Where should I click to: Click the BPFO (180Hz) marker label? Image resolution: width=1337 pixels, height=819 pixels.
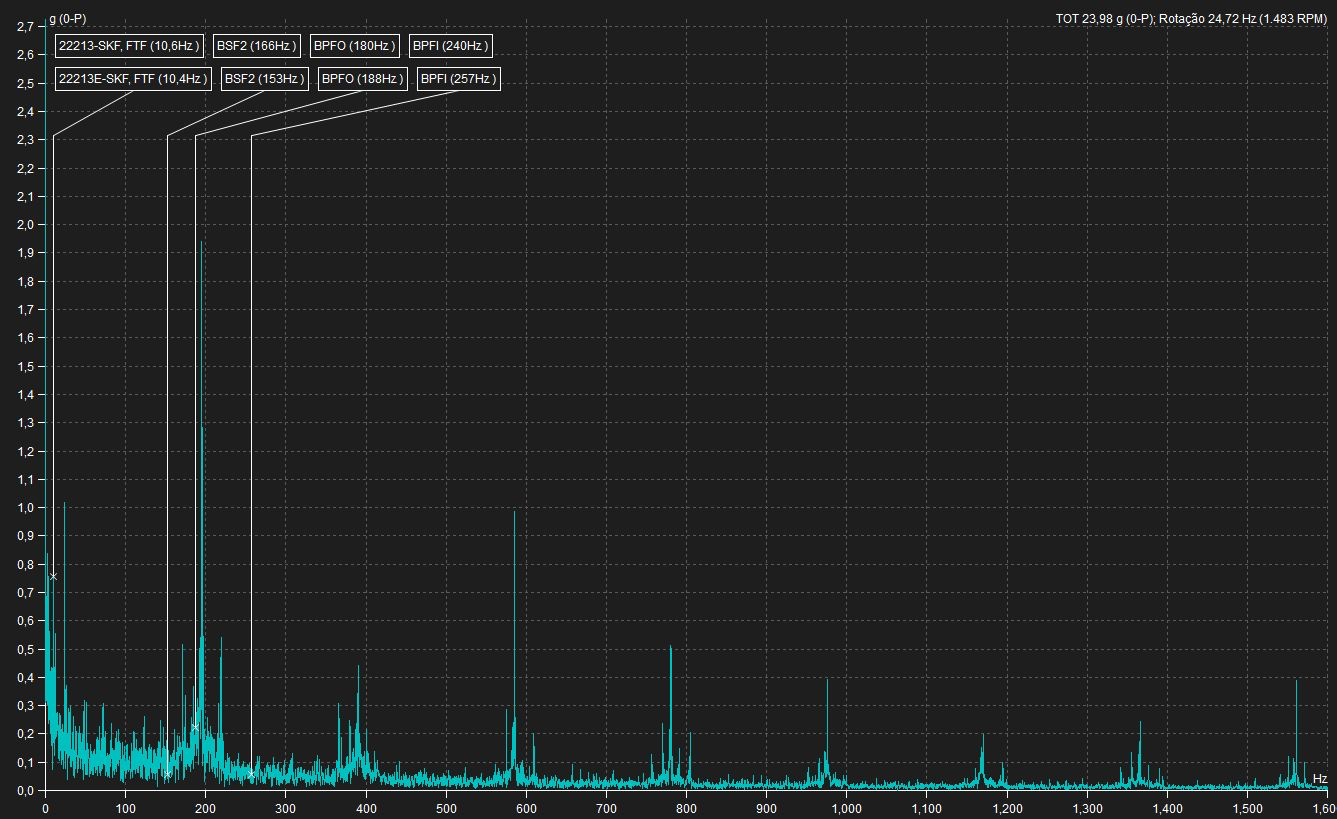pos(355,46)
